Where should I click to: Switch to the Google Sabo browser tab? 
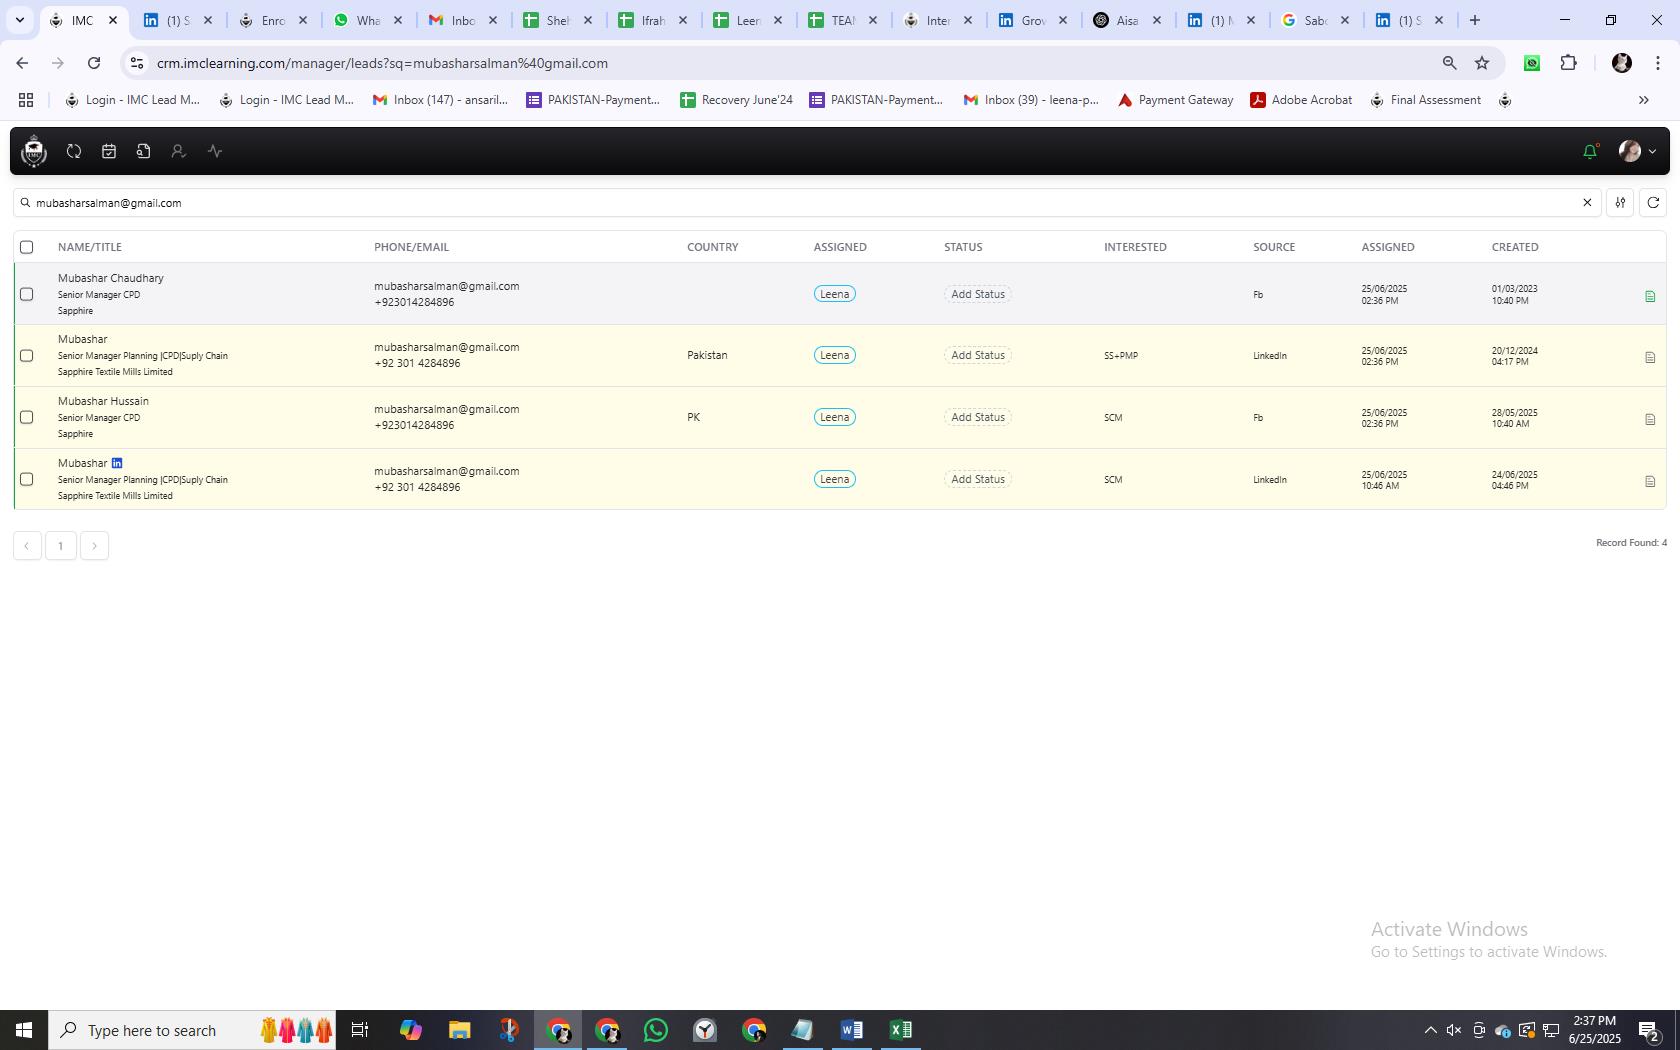tap(1315, 20)
